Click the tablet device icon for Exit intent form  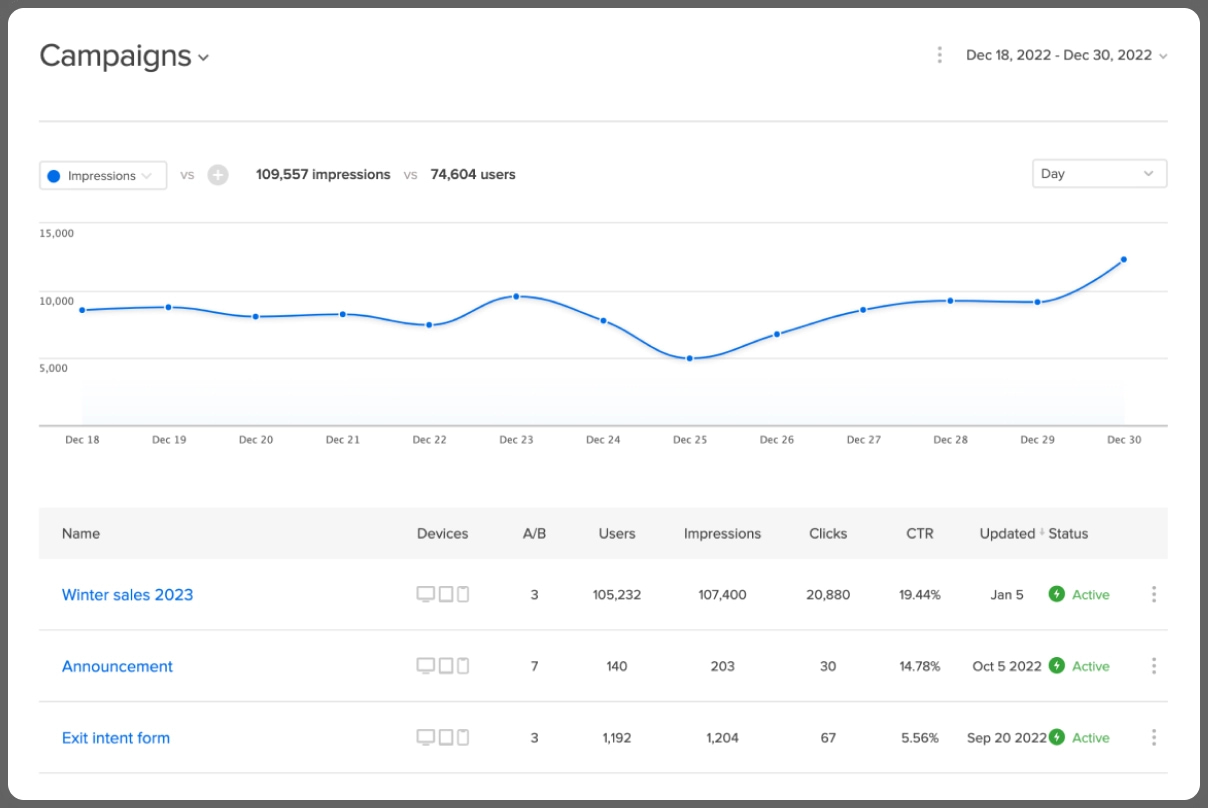pos(446,738)
